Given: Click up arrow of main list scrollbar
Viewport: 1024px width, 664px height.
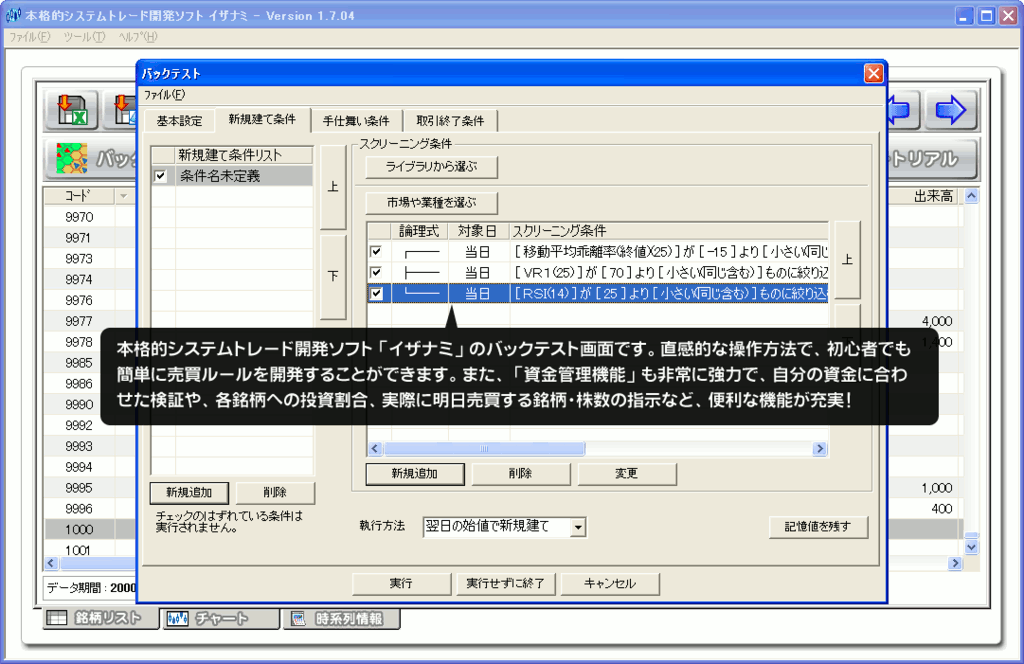Looking at the screenshot, I should click(972, 196).
